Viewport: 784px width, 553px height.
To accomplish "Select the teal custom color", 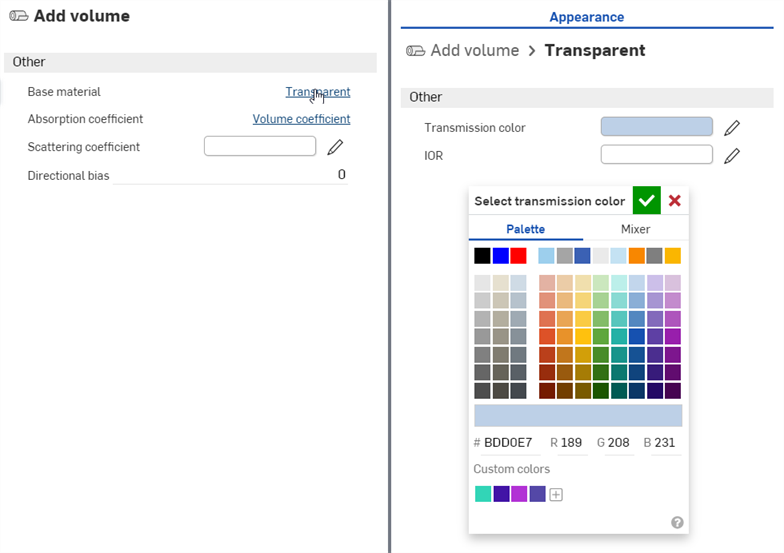I will coord(483,494).
